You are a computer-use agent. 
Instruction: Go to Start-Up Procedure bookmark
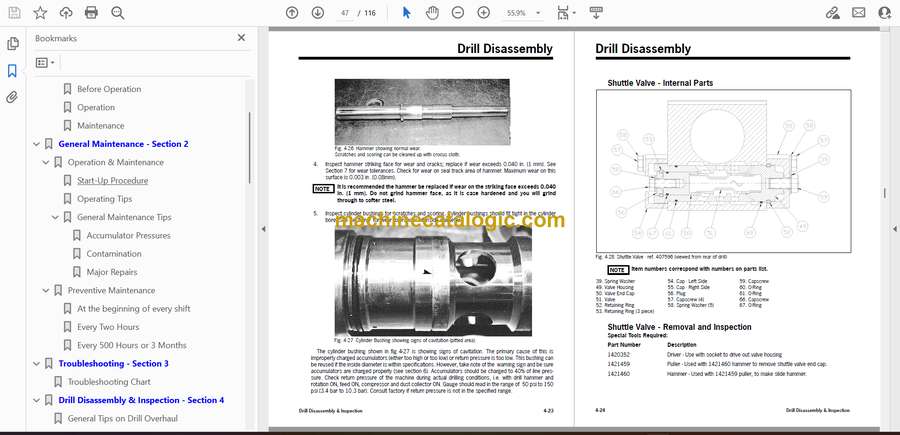coord(112,181)
